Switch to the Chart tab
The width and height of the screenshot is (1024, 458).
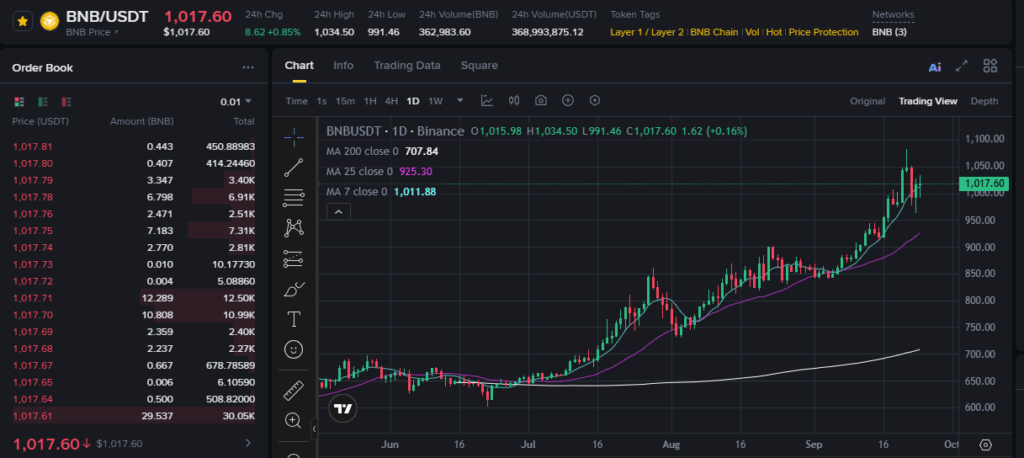299,65
